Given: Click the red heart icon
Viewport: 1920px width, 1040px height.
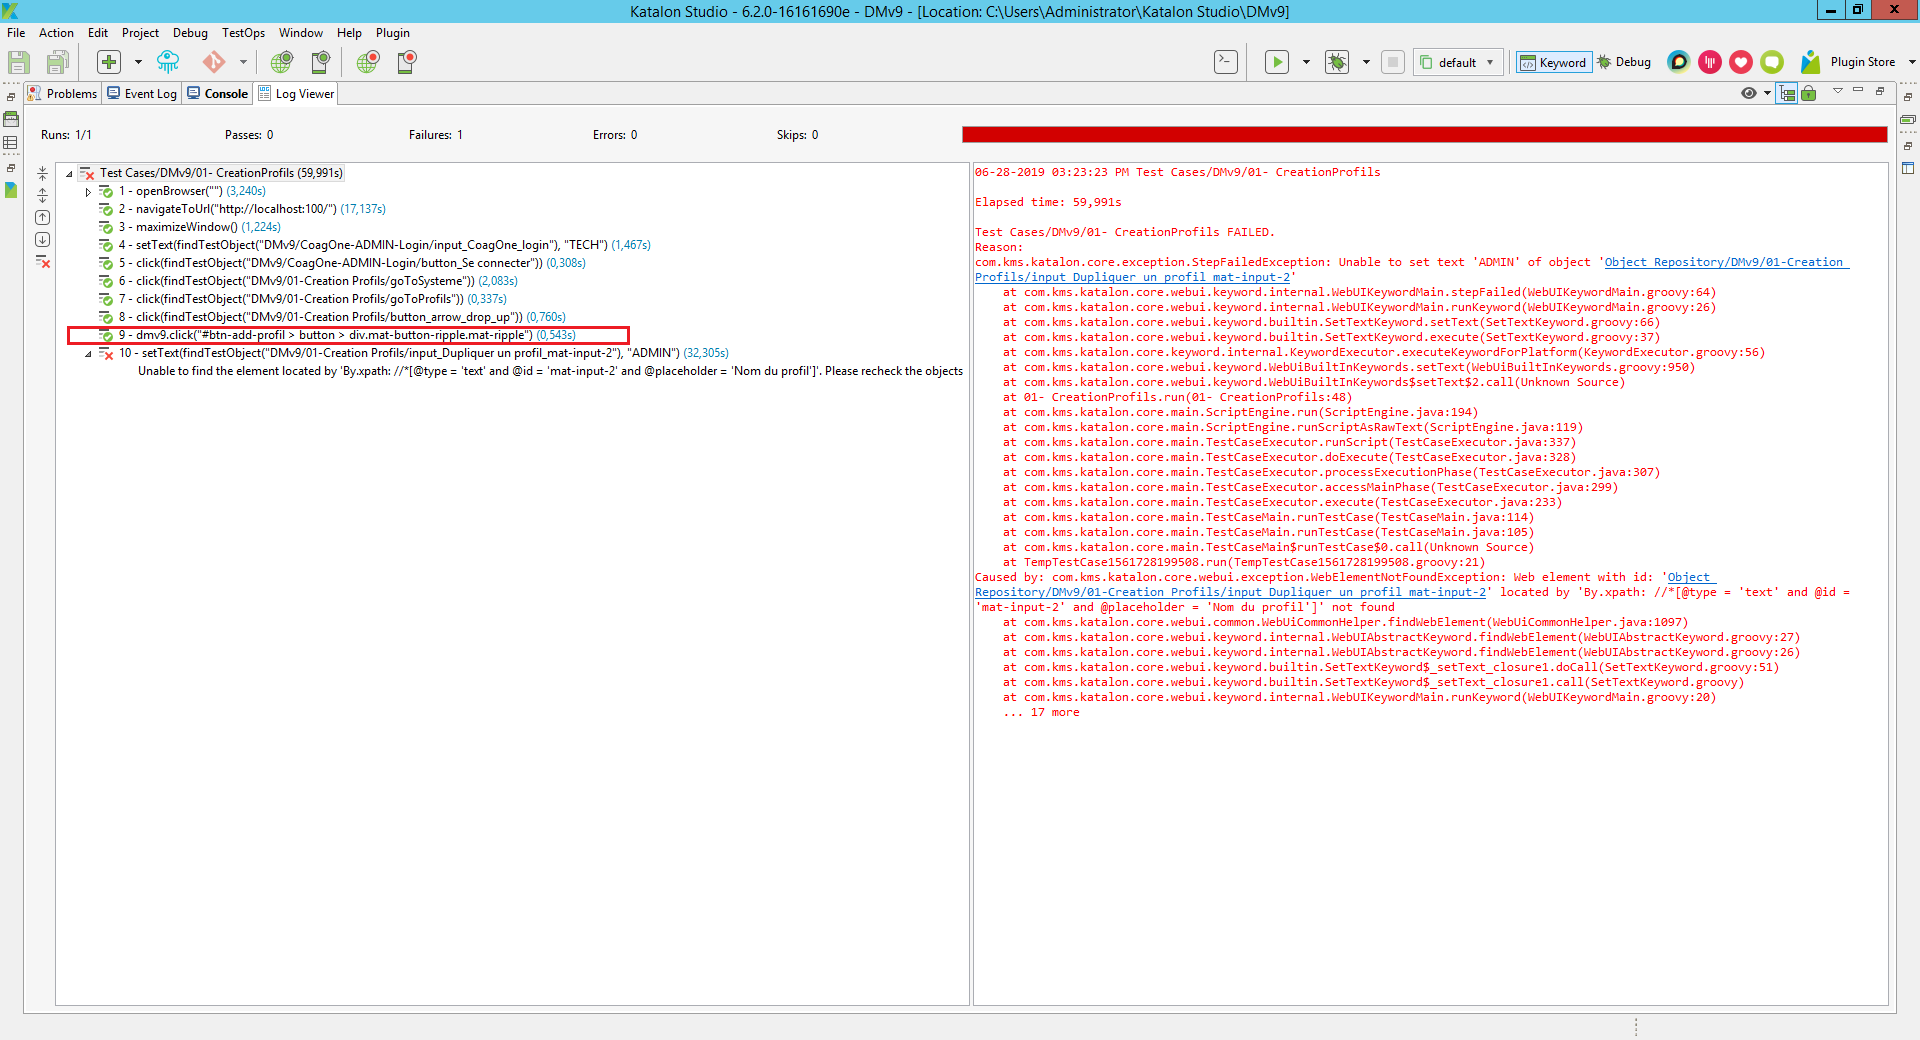Looking at the screenshot, I should pos(1741,62).
